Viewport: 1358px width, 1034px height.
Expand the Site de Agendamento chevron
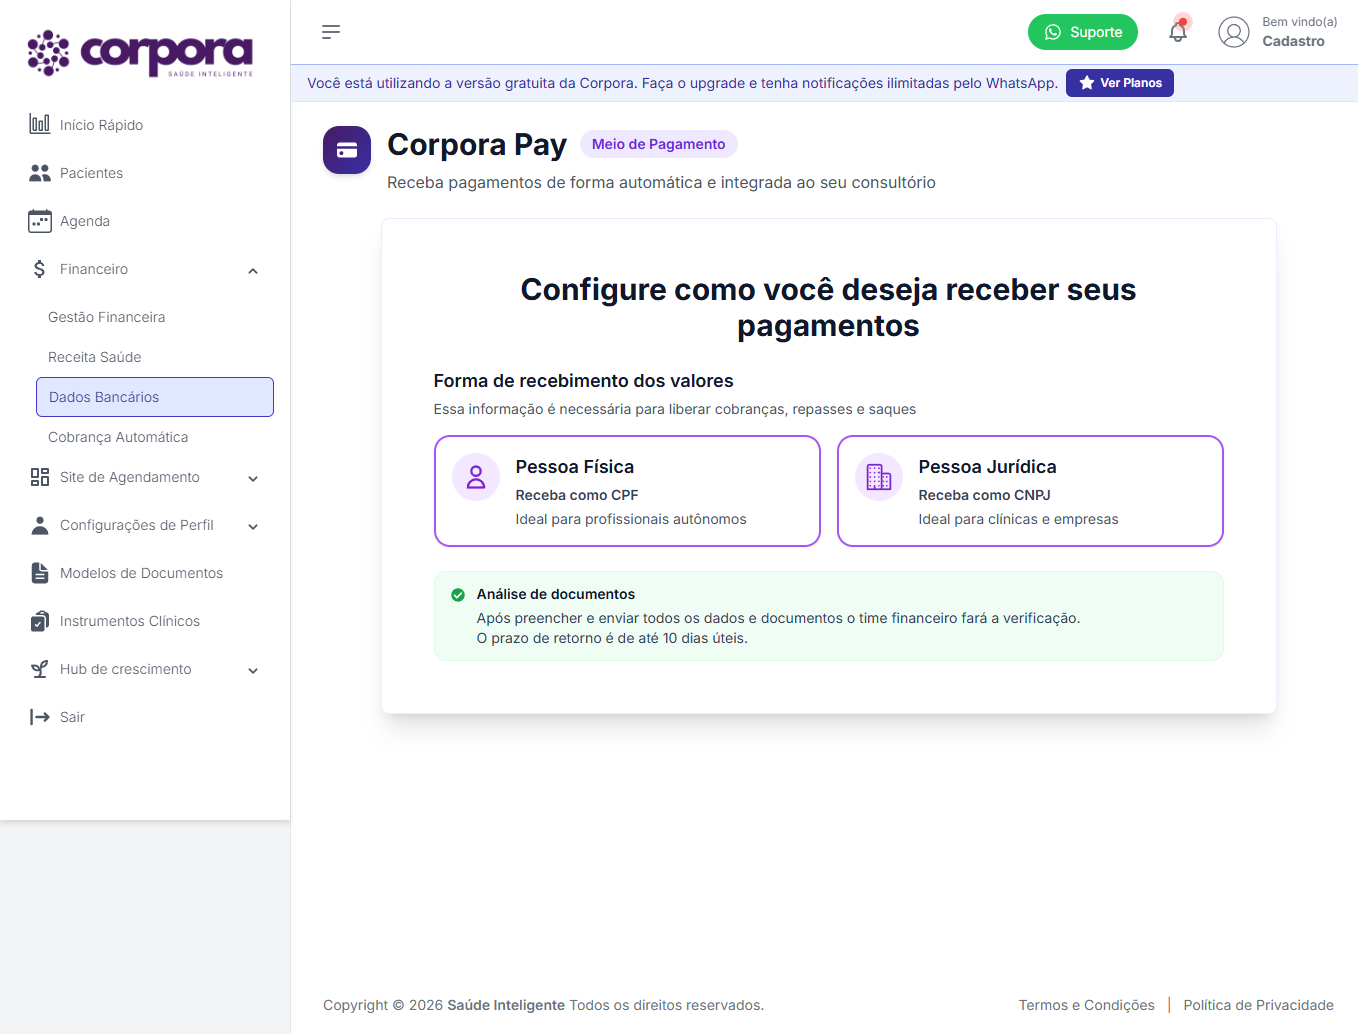click(253, 478)
